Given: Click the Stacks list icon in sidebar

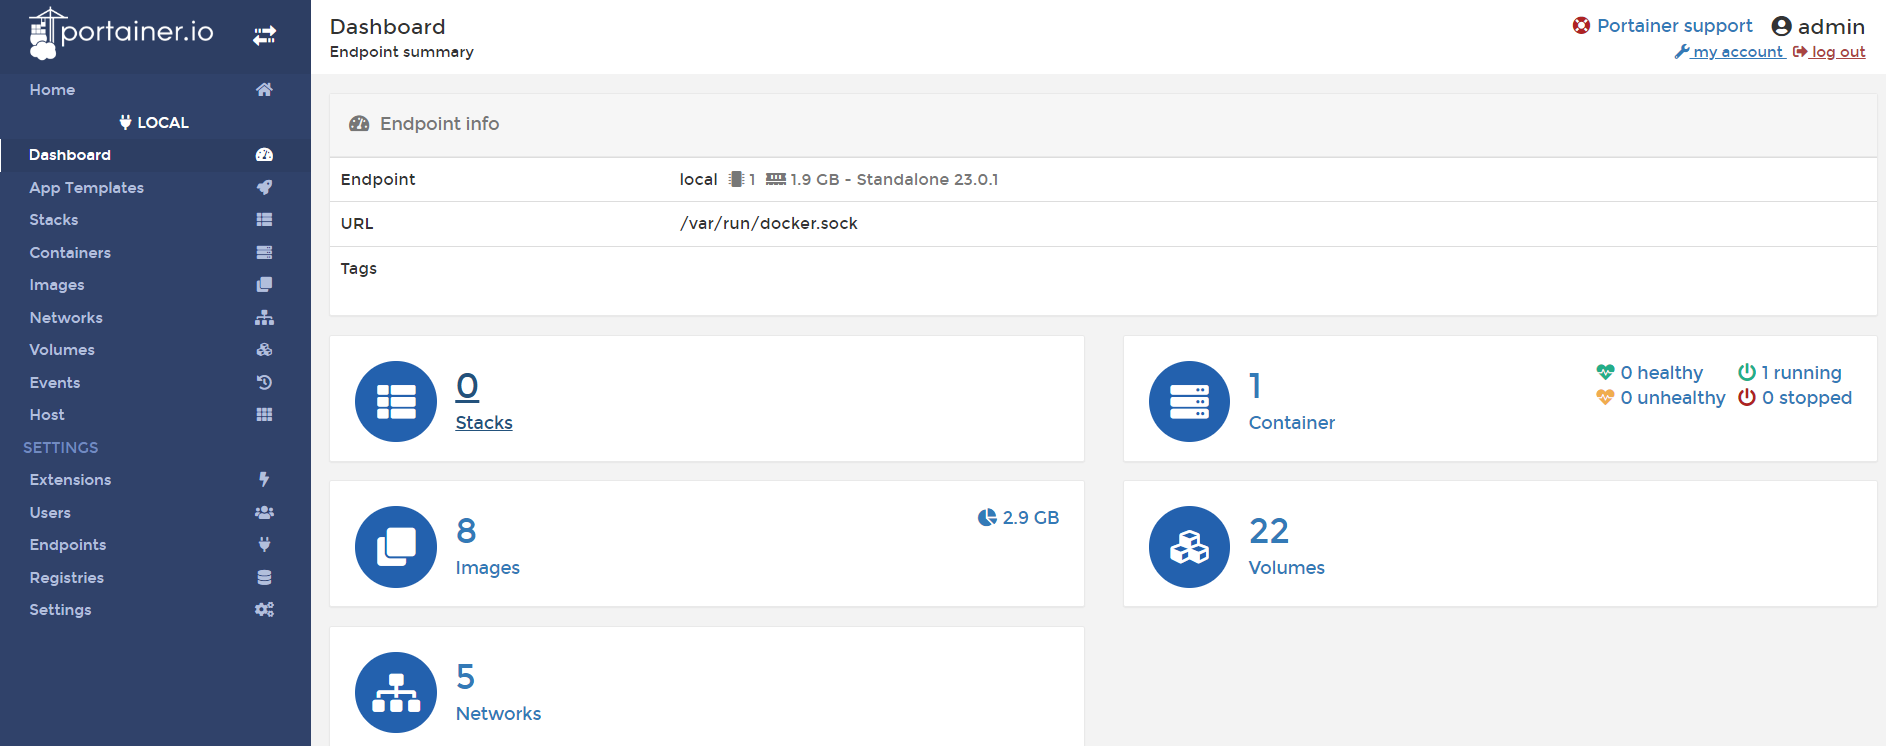Looking at the screenshot, I should (264, 220).
